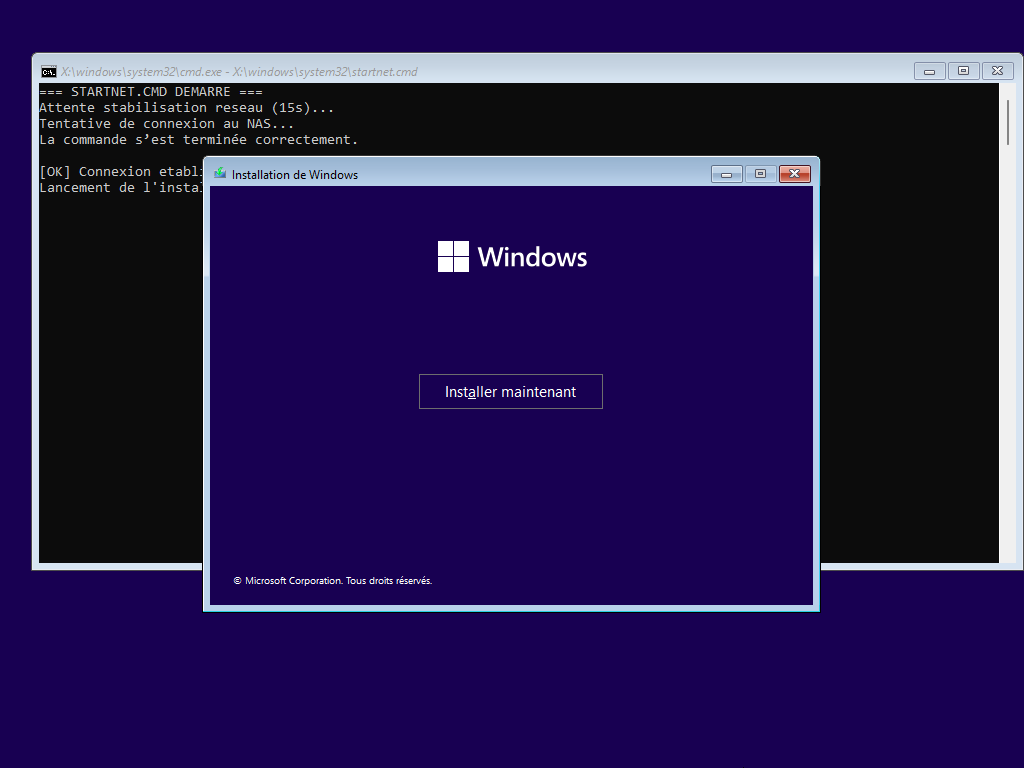
Task: Click the Attente stabilisation reseau console line
Action: [186, 108]
